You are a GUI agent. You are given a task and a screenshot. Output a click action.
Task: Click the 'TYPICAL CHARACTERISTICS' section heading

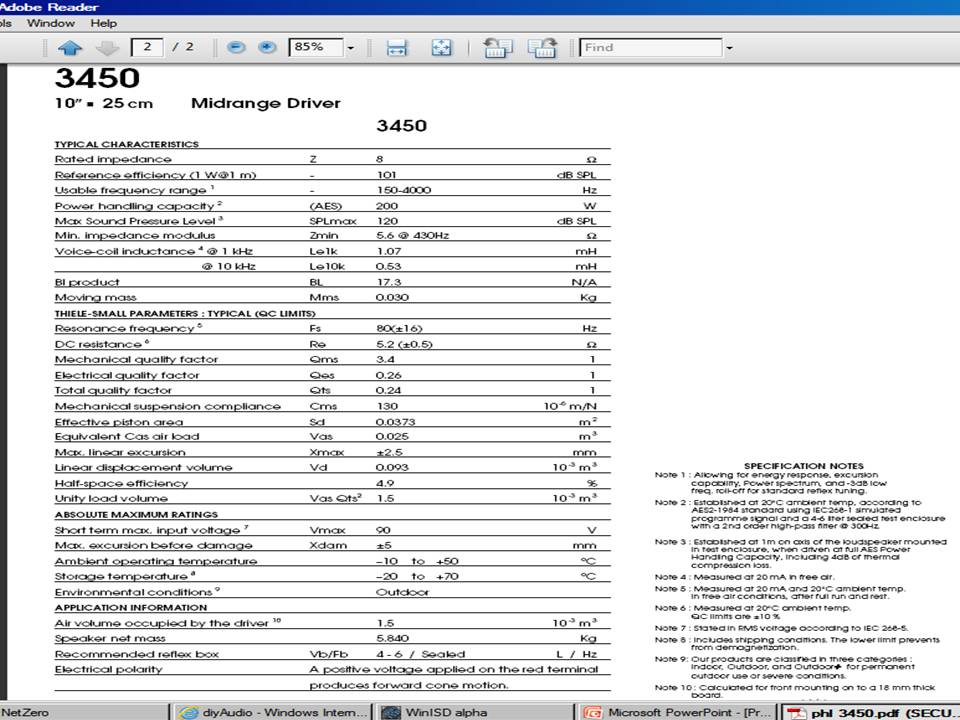pyautogui.click(x=127, y=144)
